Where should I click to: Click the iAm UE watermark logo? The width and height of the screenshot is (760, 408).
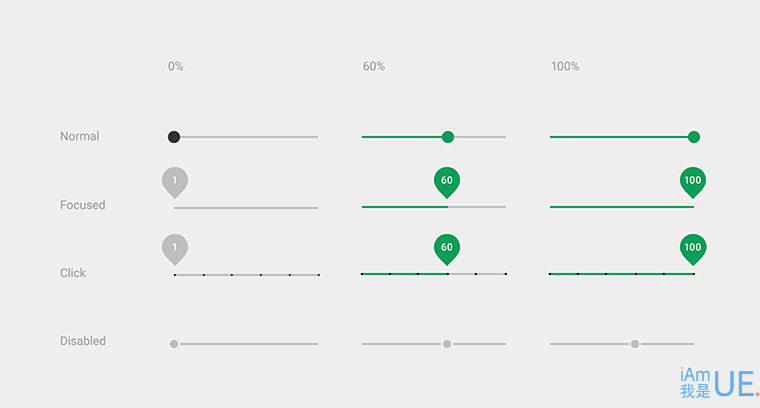coord(718,382)
